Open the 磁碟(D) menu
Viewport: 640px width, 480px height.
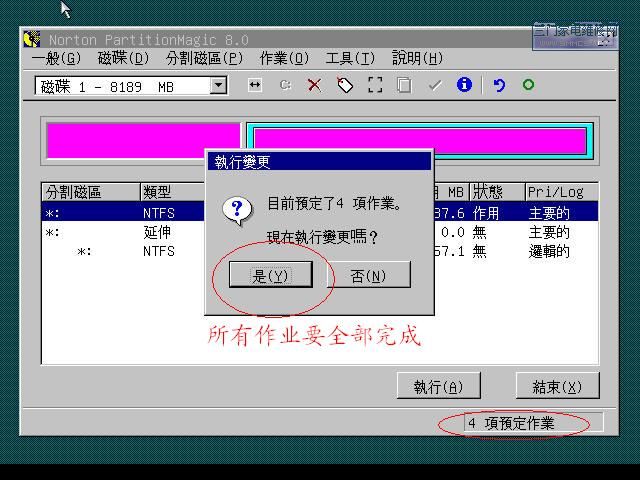[x=123, y=59]
